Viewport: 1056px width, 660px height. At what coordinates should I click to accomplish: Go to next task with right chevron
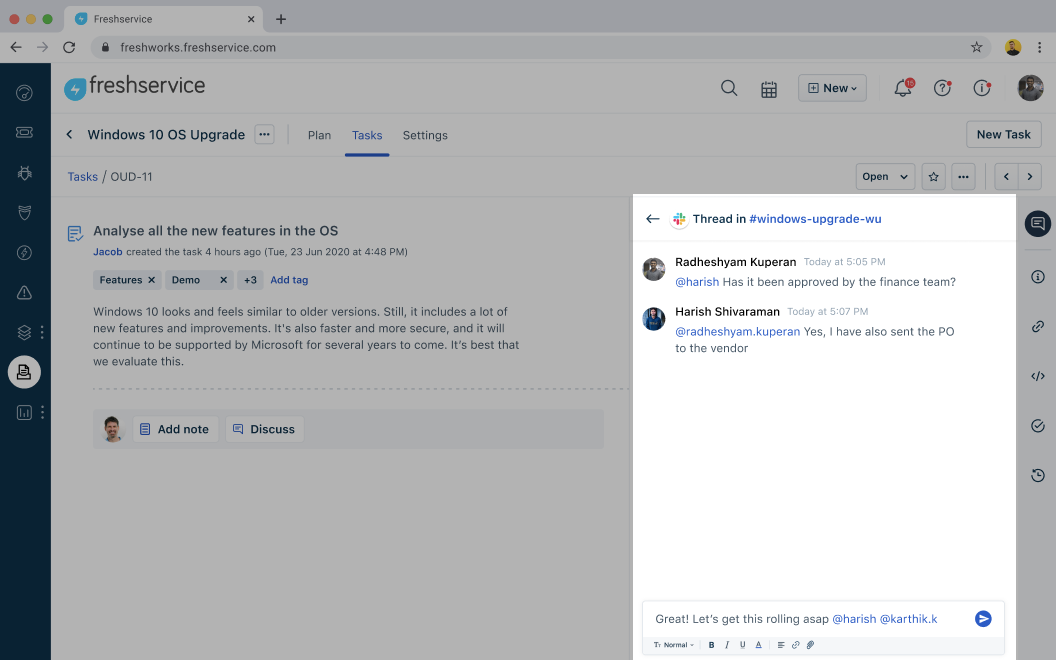(x=1030, y=176)
